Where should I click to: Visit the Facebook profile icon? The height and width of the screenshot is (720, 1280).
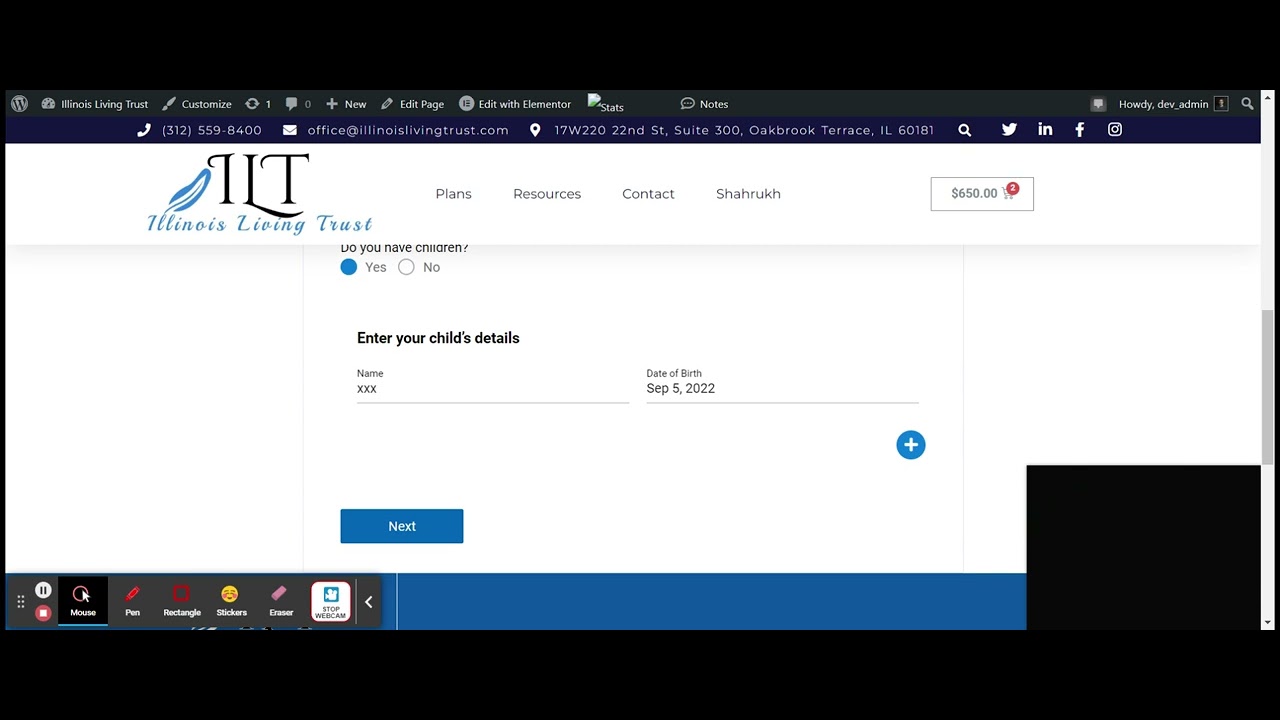[1080, 130]
